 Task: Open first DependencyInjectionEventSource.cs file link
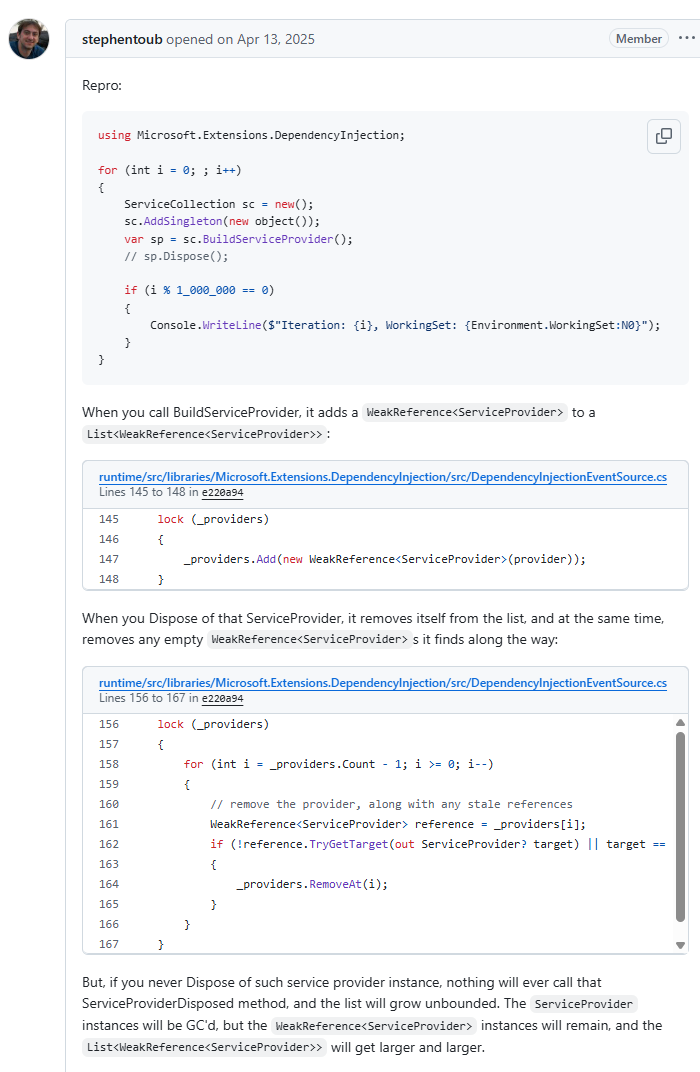click(382, 477)
